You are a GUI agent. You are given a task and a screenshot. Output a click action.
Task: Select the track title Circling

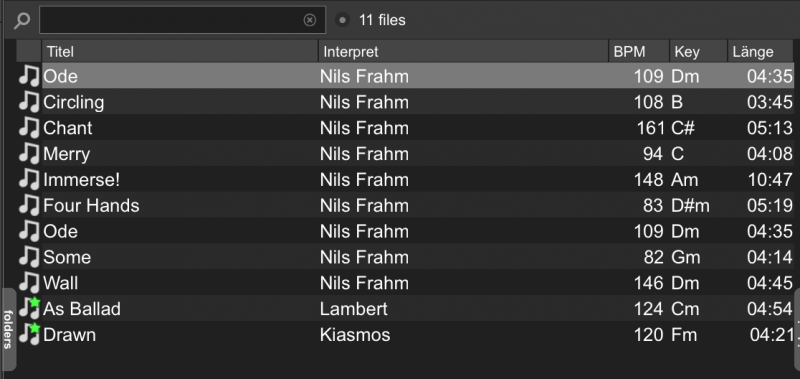click(73, 102)
